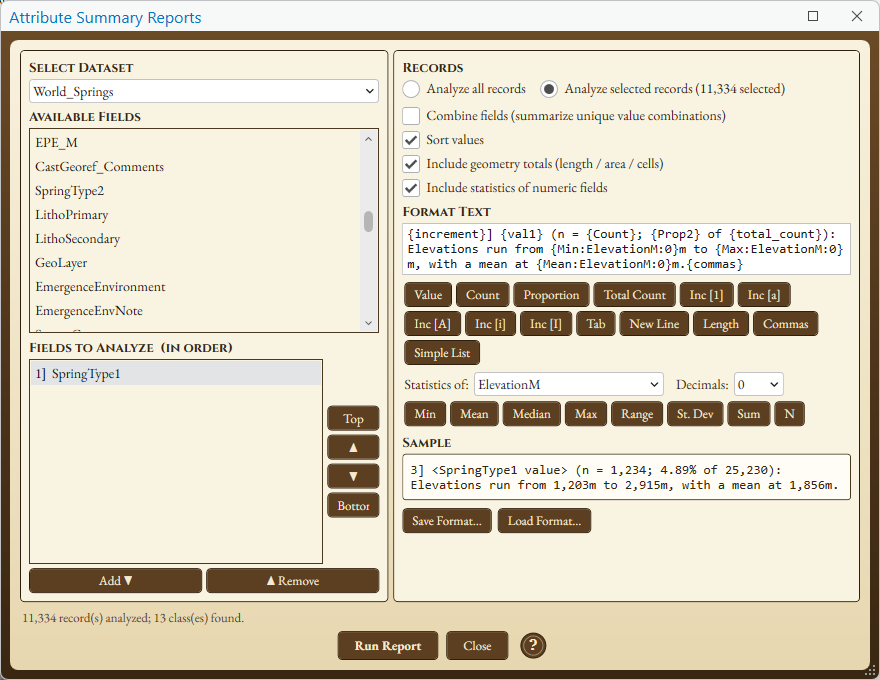Image resolution: width=880 pixels, height=680 pixels.
Task: Uncheck the Sort values checkbox
Action: [x=411, y=140]
